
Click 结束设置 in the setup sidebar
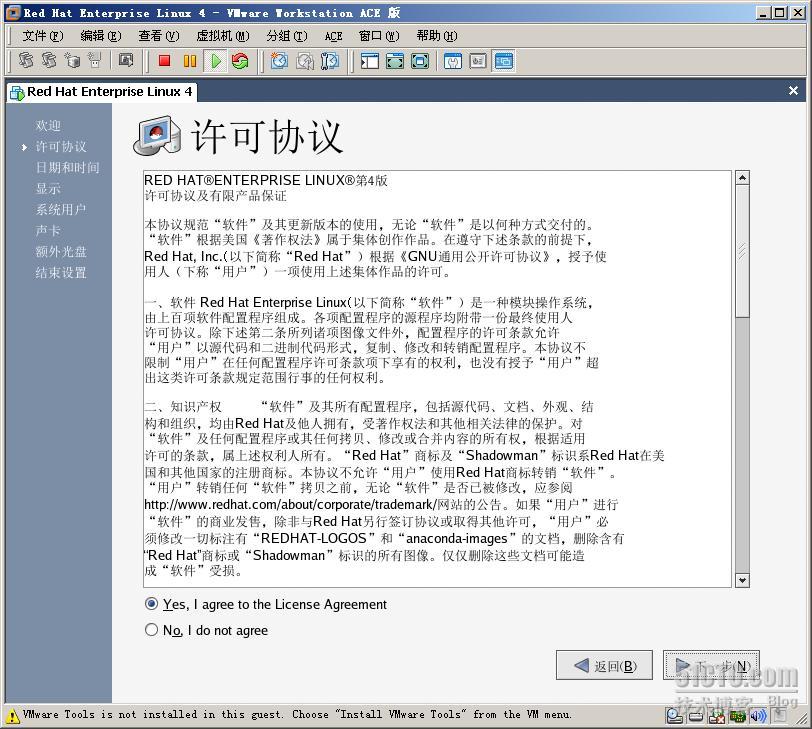(61, 273)
